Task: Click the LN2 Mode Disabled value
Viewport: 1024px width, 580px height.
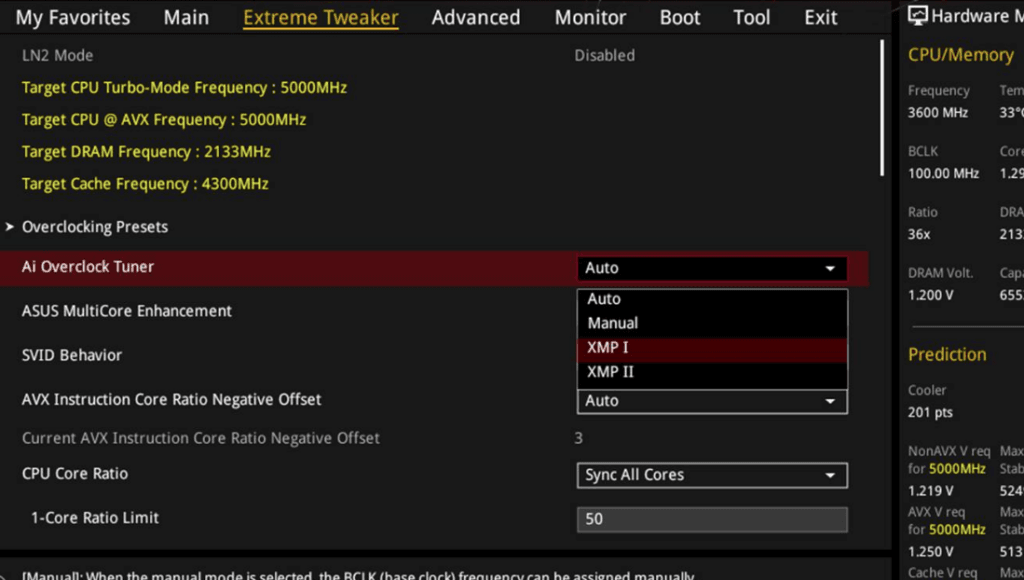Action: (x=604, y=56)
